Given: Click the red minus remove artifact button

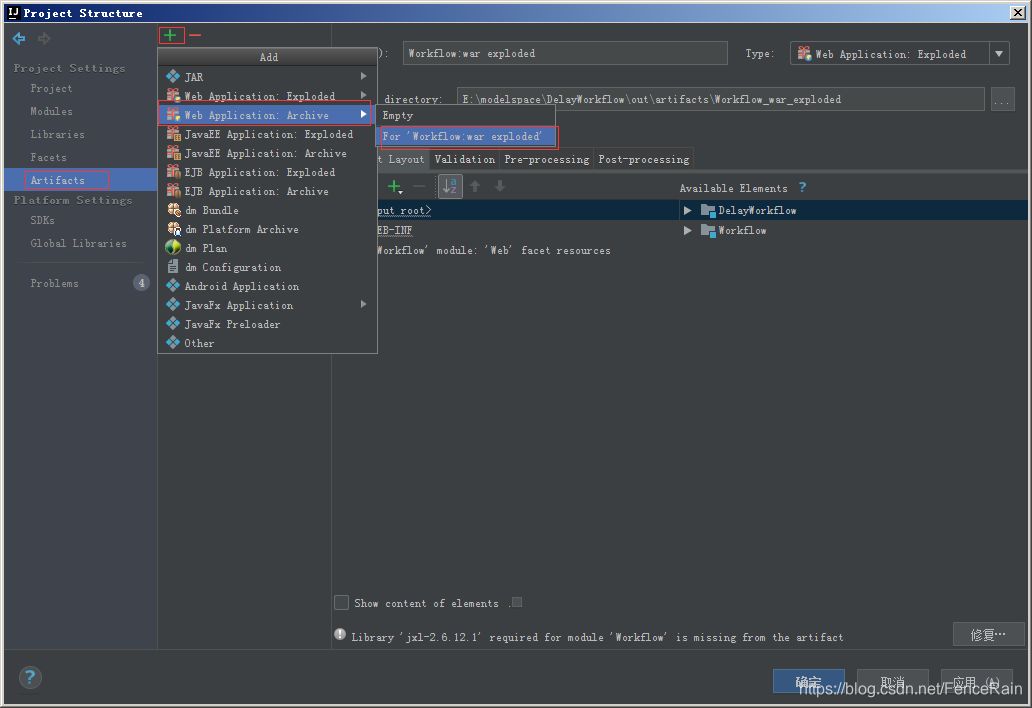Looking at the screenshot, I should (195, 35).
